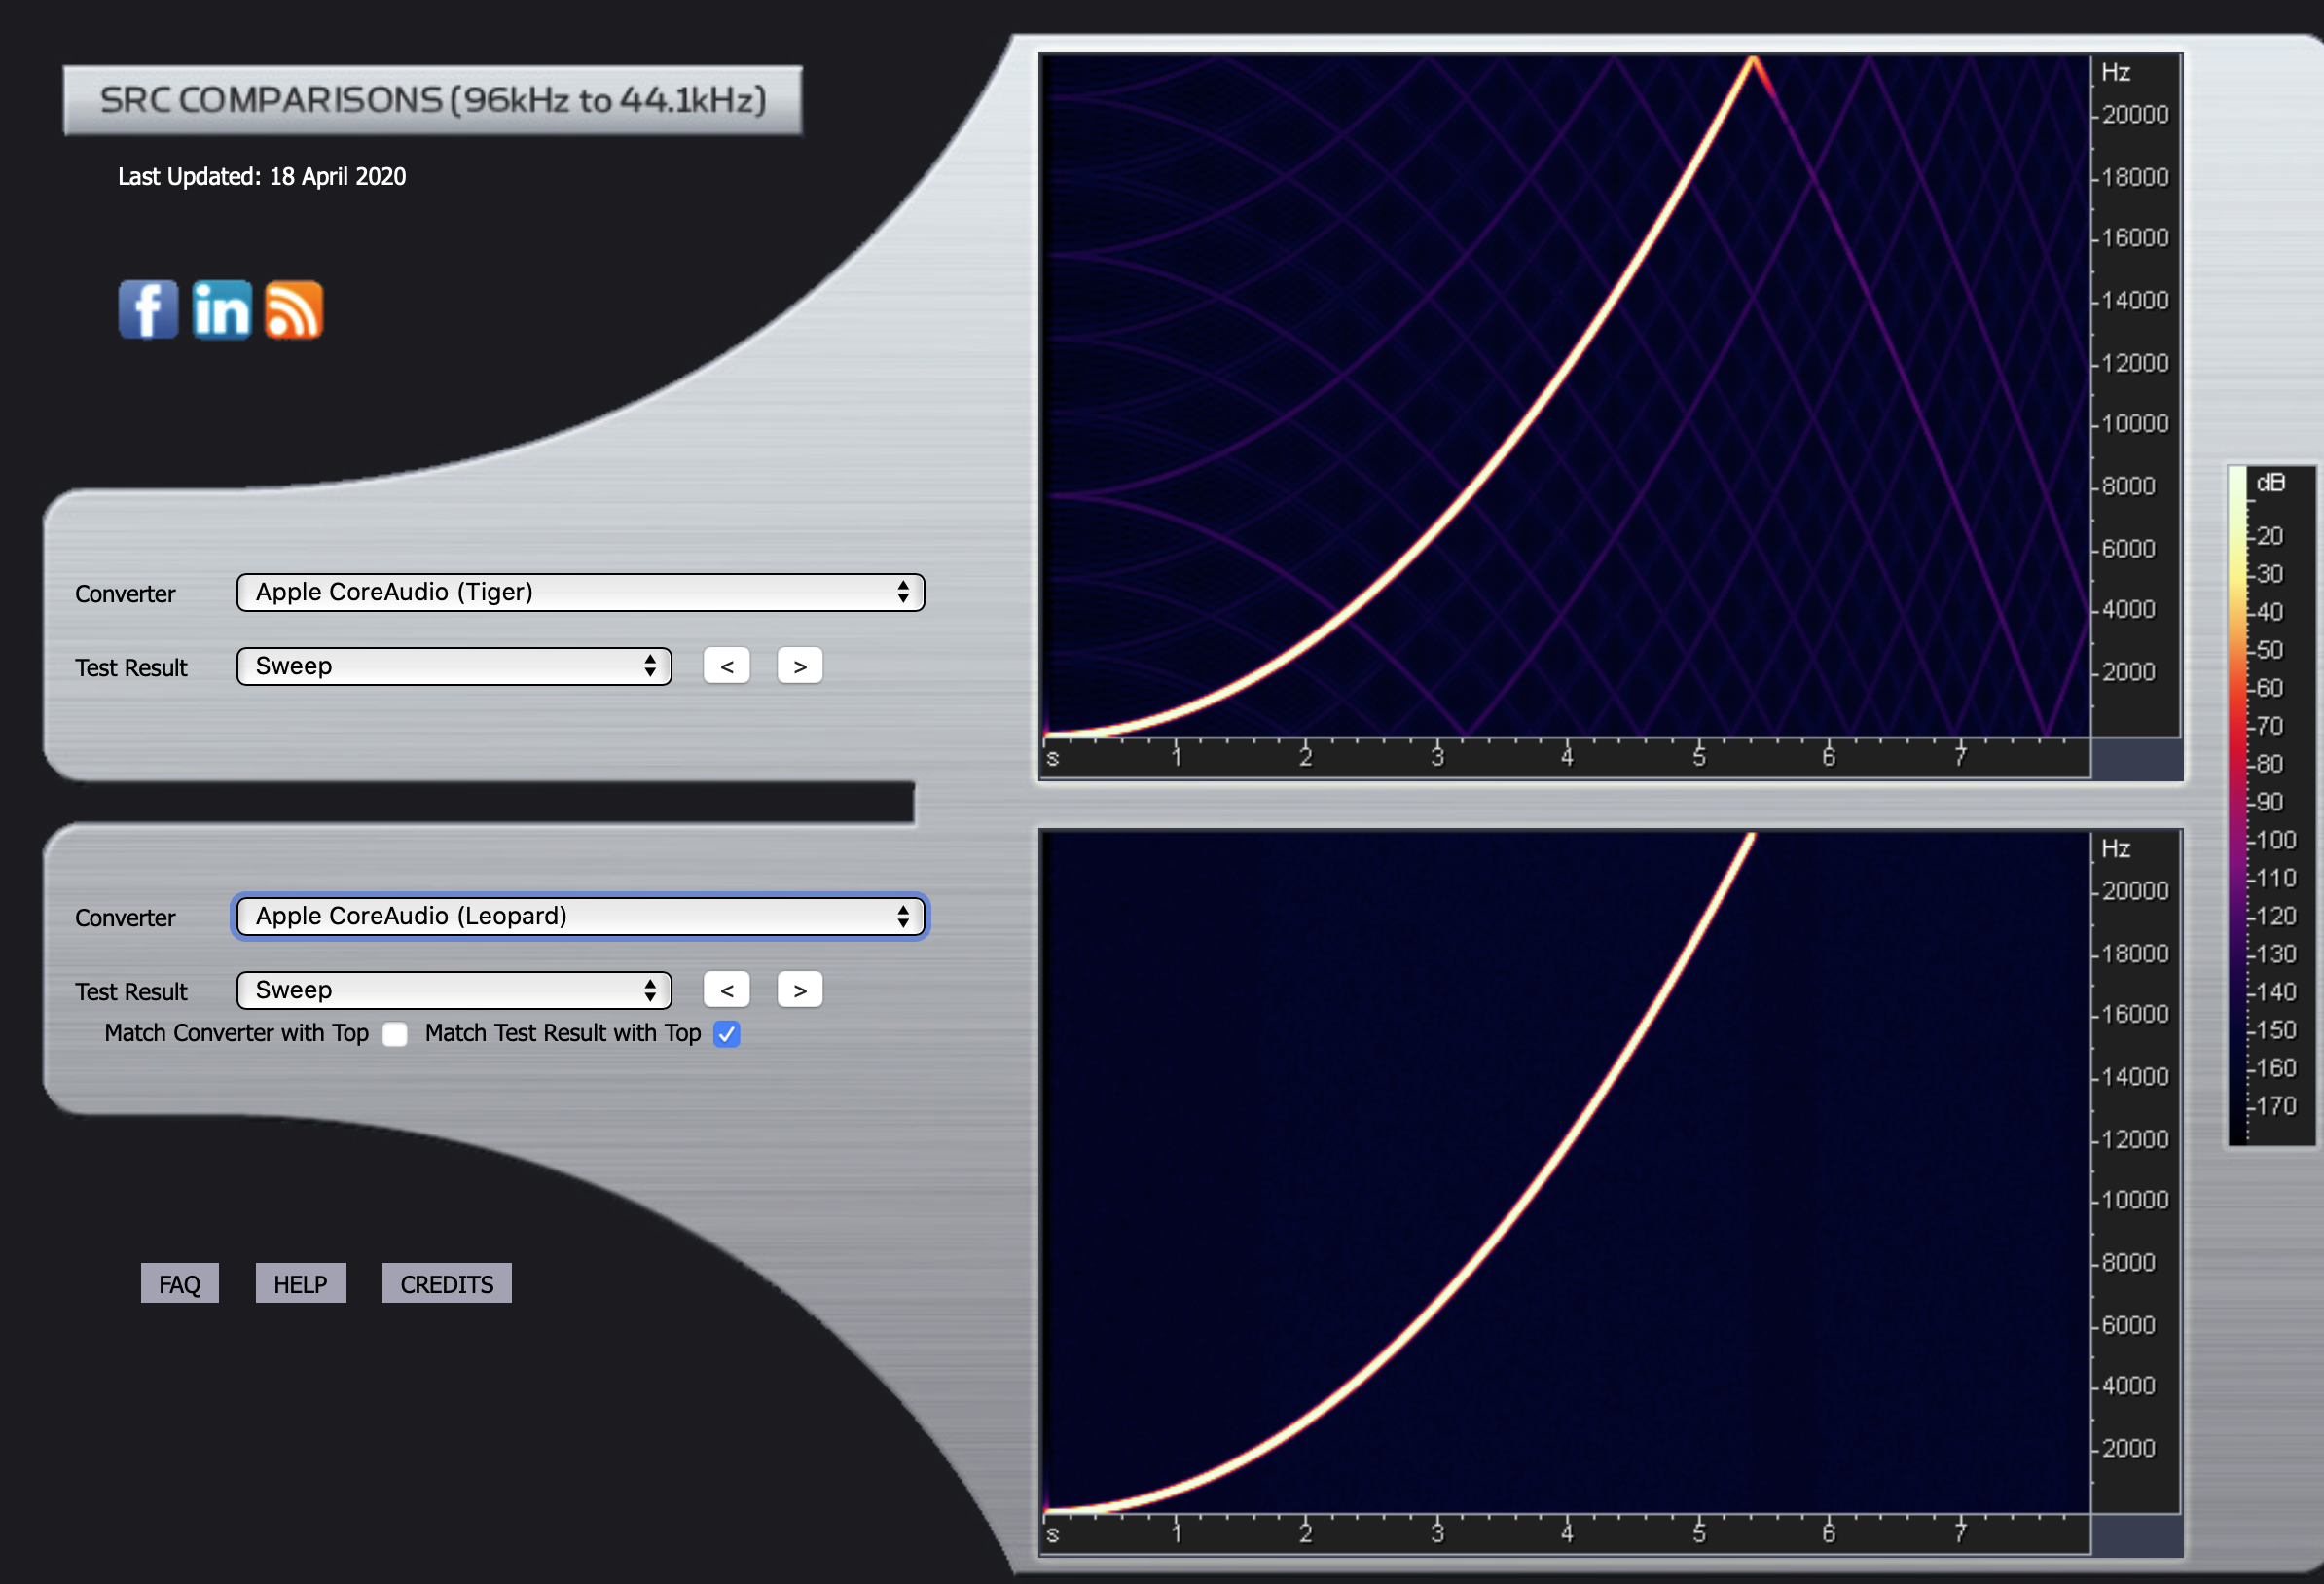
Task: Open top Converter dropdown Apple CoreAudio (Tiger)
Action: click(x=580, y=592)
